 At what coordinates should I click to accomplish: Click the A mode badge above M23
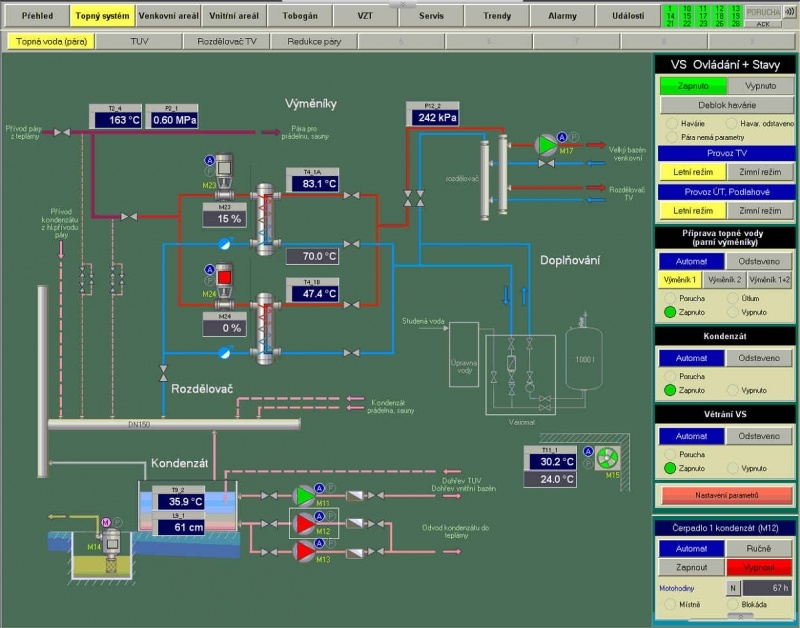click(x=210, y=160)
